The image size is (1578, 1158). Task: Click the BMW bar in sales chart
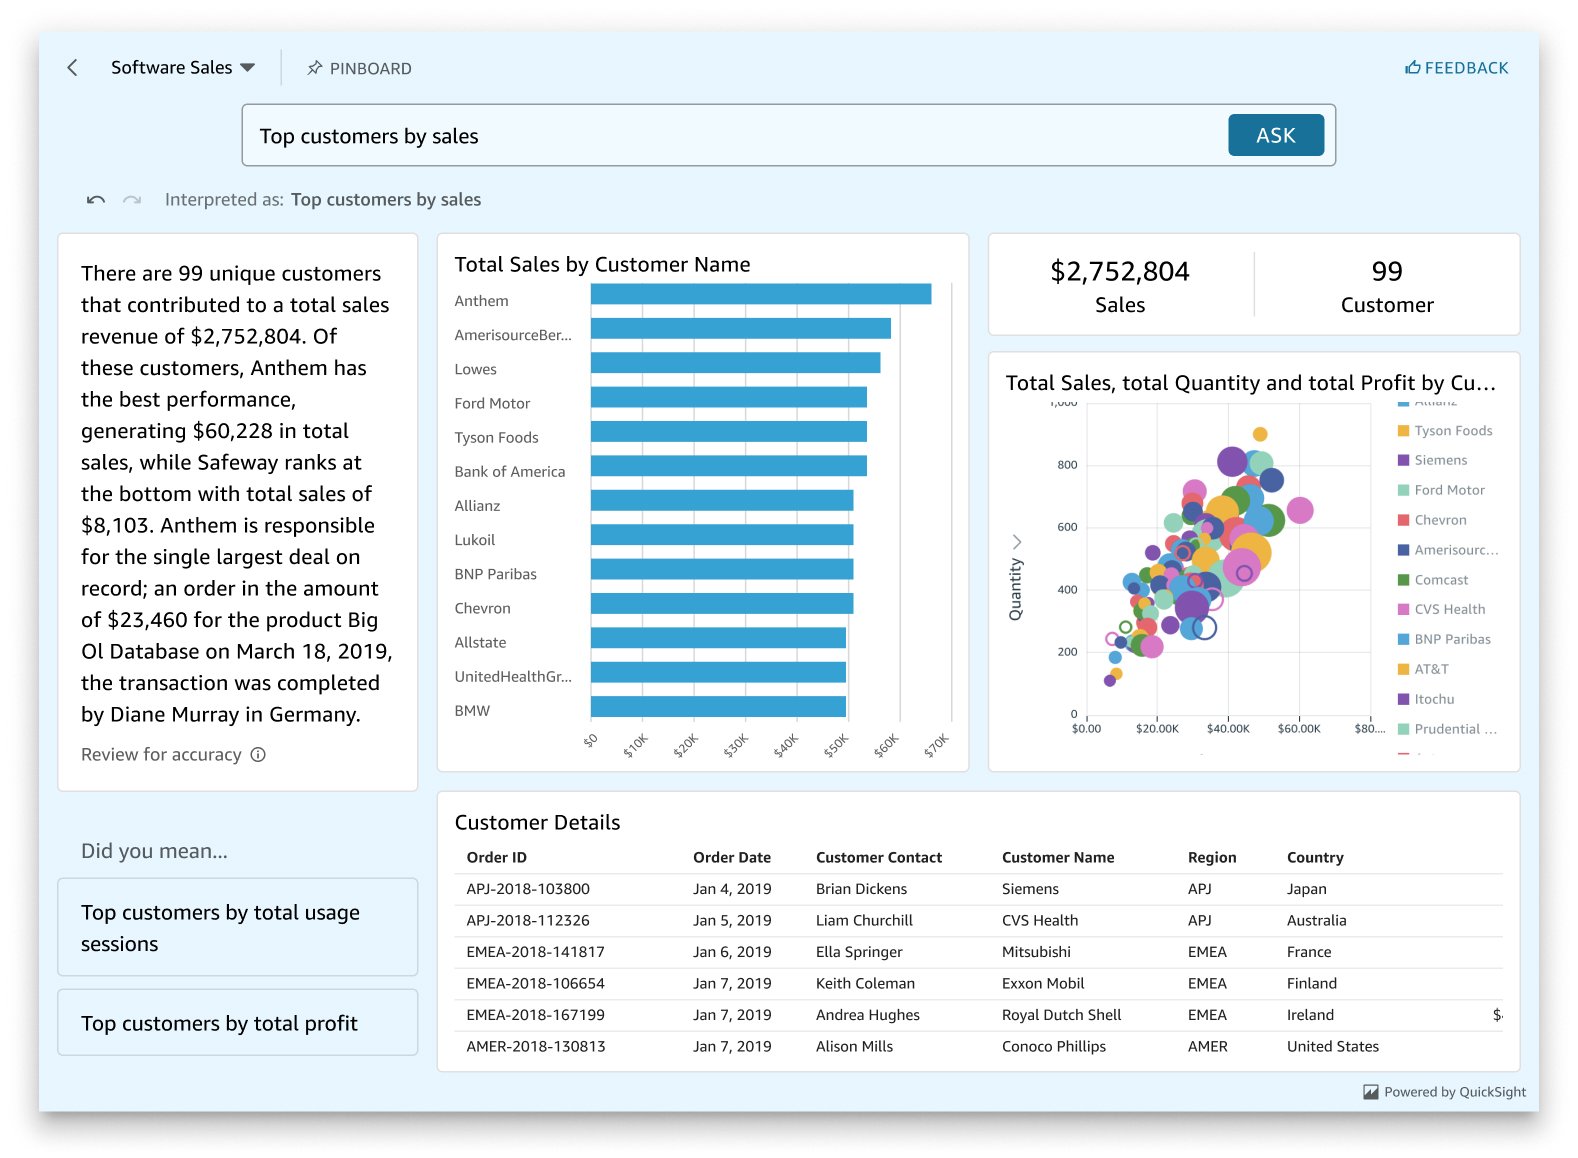pos(718,707)
